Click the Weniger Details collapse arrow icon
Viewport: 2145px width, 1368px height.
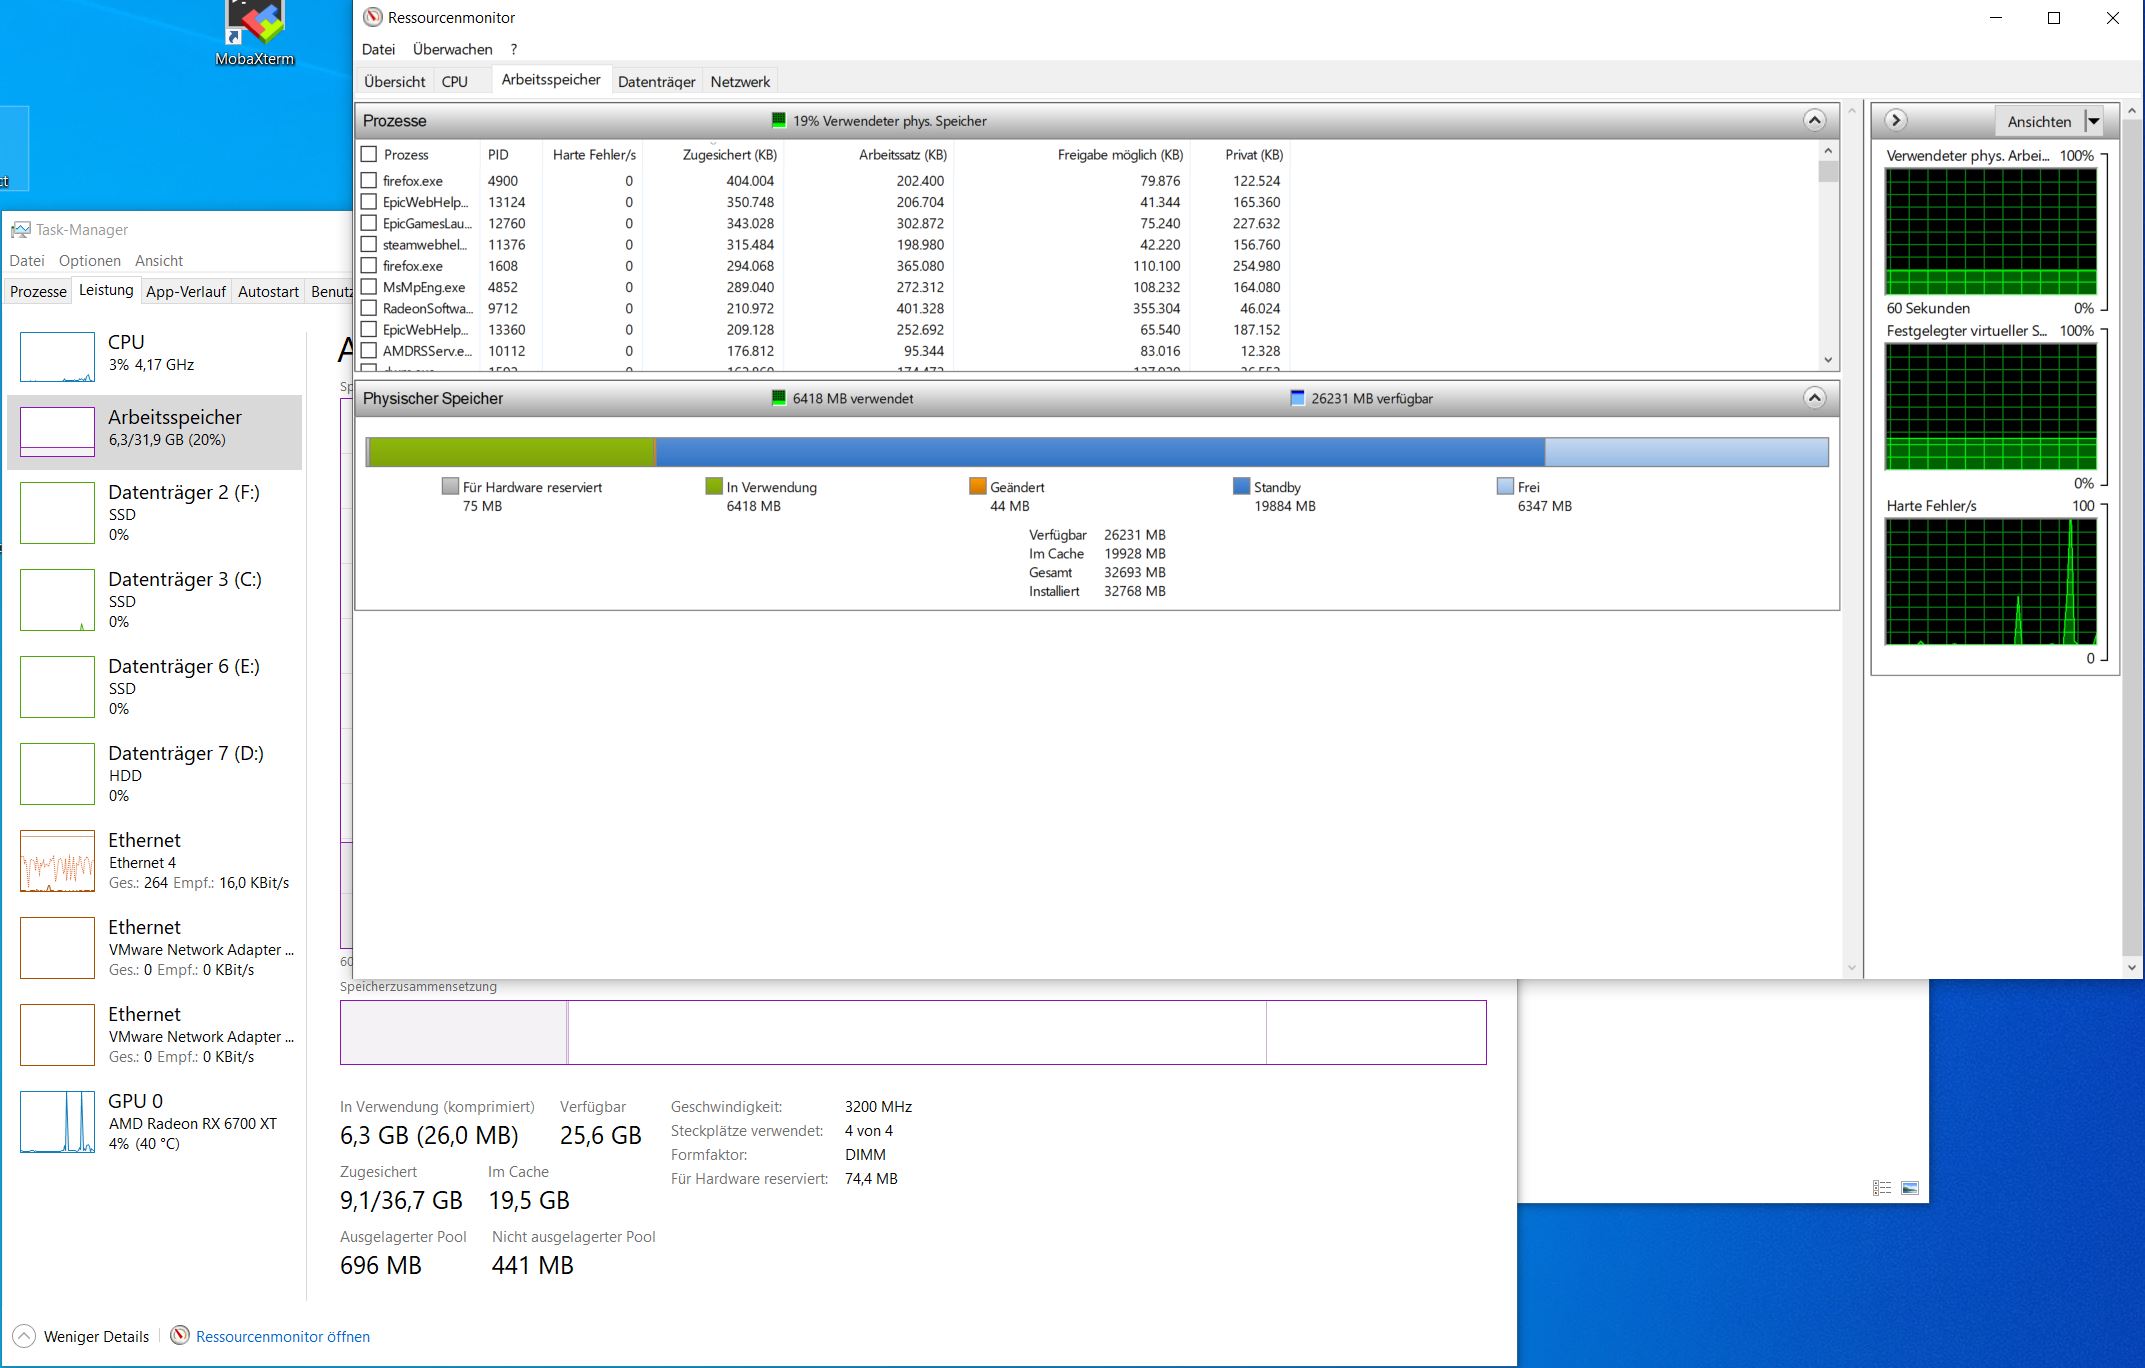click(24, 1336)
